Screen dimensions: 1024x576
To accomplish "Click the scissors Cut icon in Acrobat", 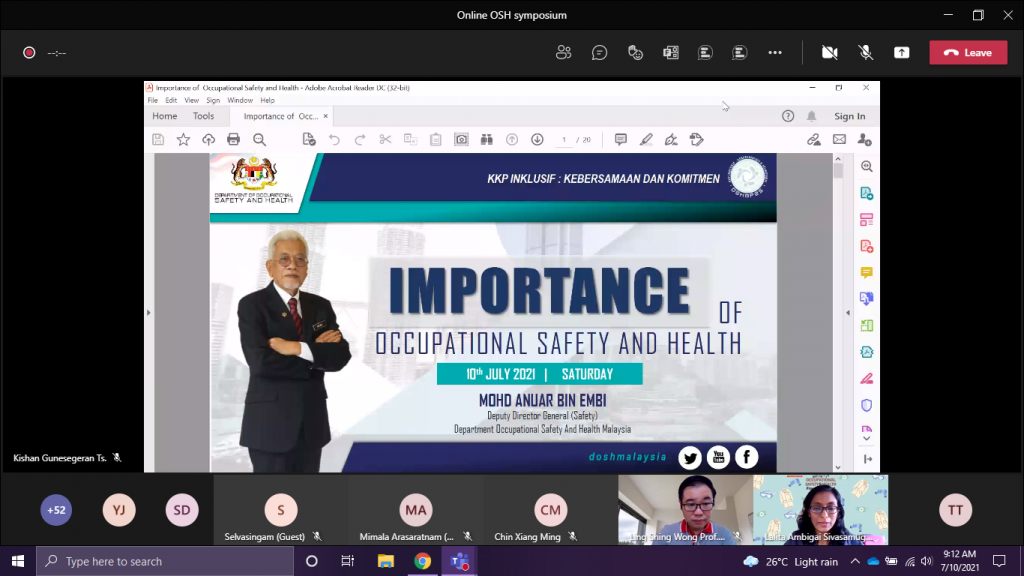I will (x=385, y=139).
